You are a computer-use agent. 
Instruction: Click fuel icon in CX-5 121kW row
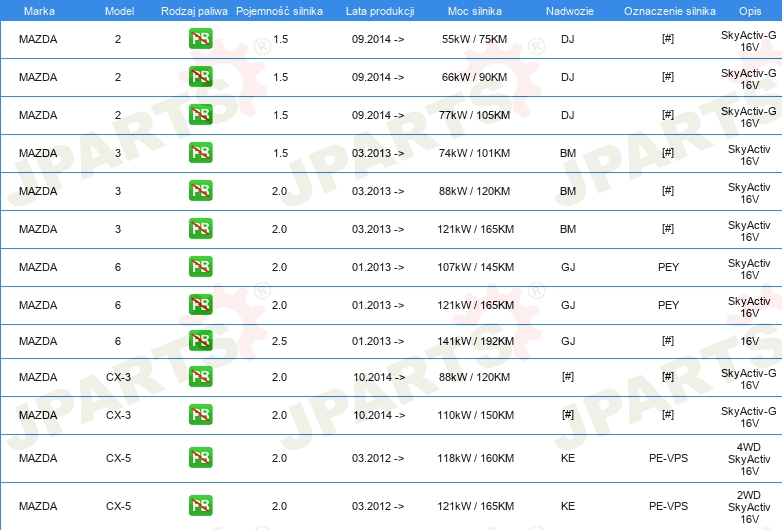tap(200, 505)
